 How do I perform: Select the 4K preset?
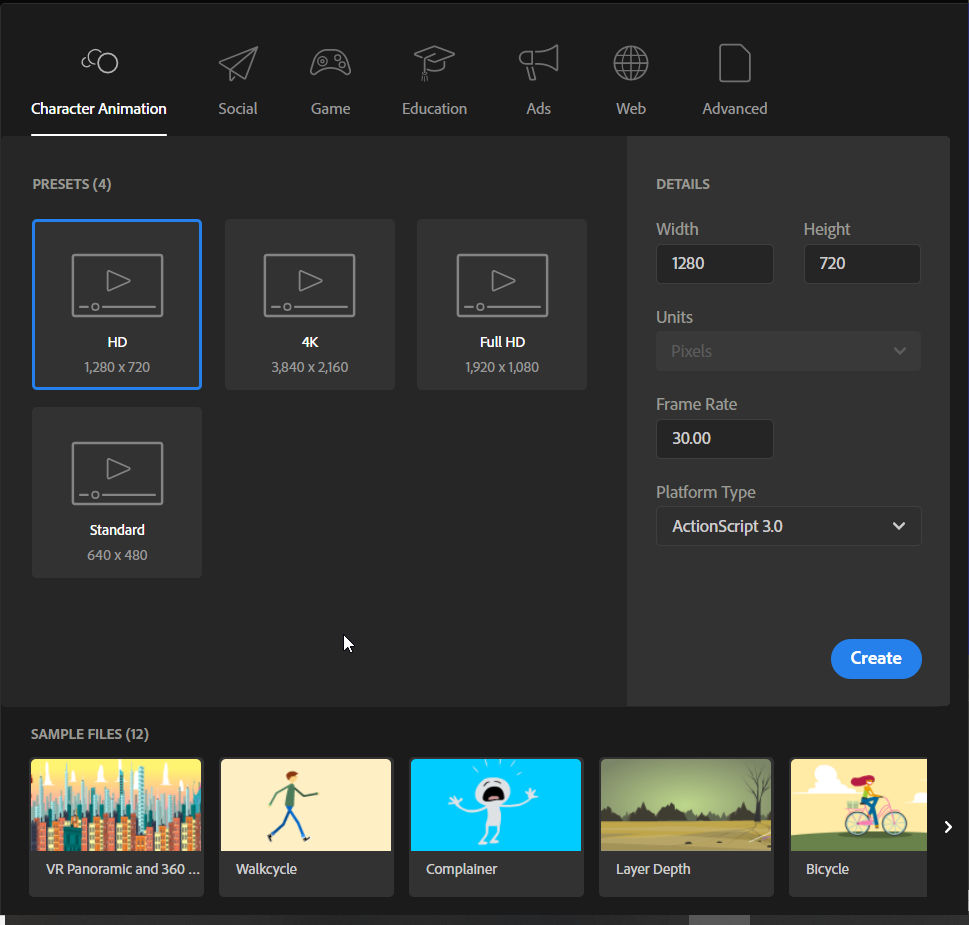pyautogui.click(x=309, y=304)
